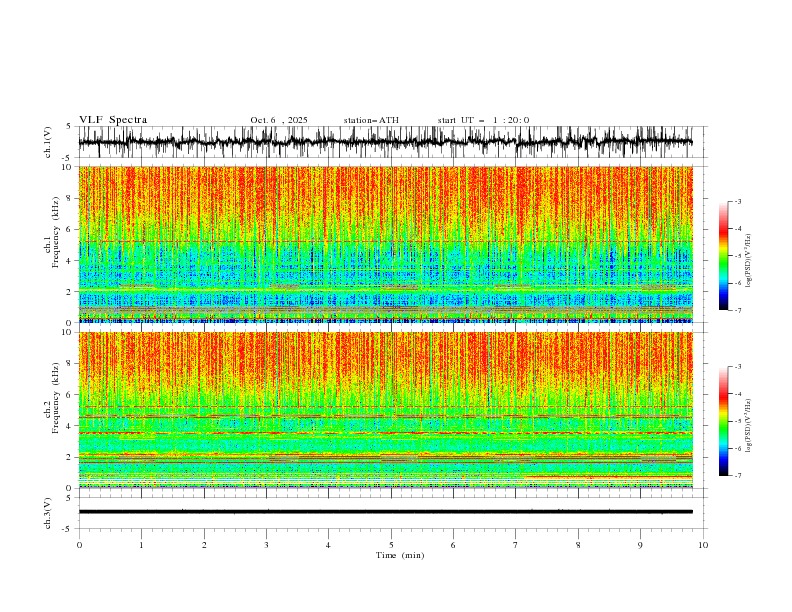
Task: Click the "8" kHz tick of ch.2 spectrogram
Action: point(69,364)
